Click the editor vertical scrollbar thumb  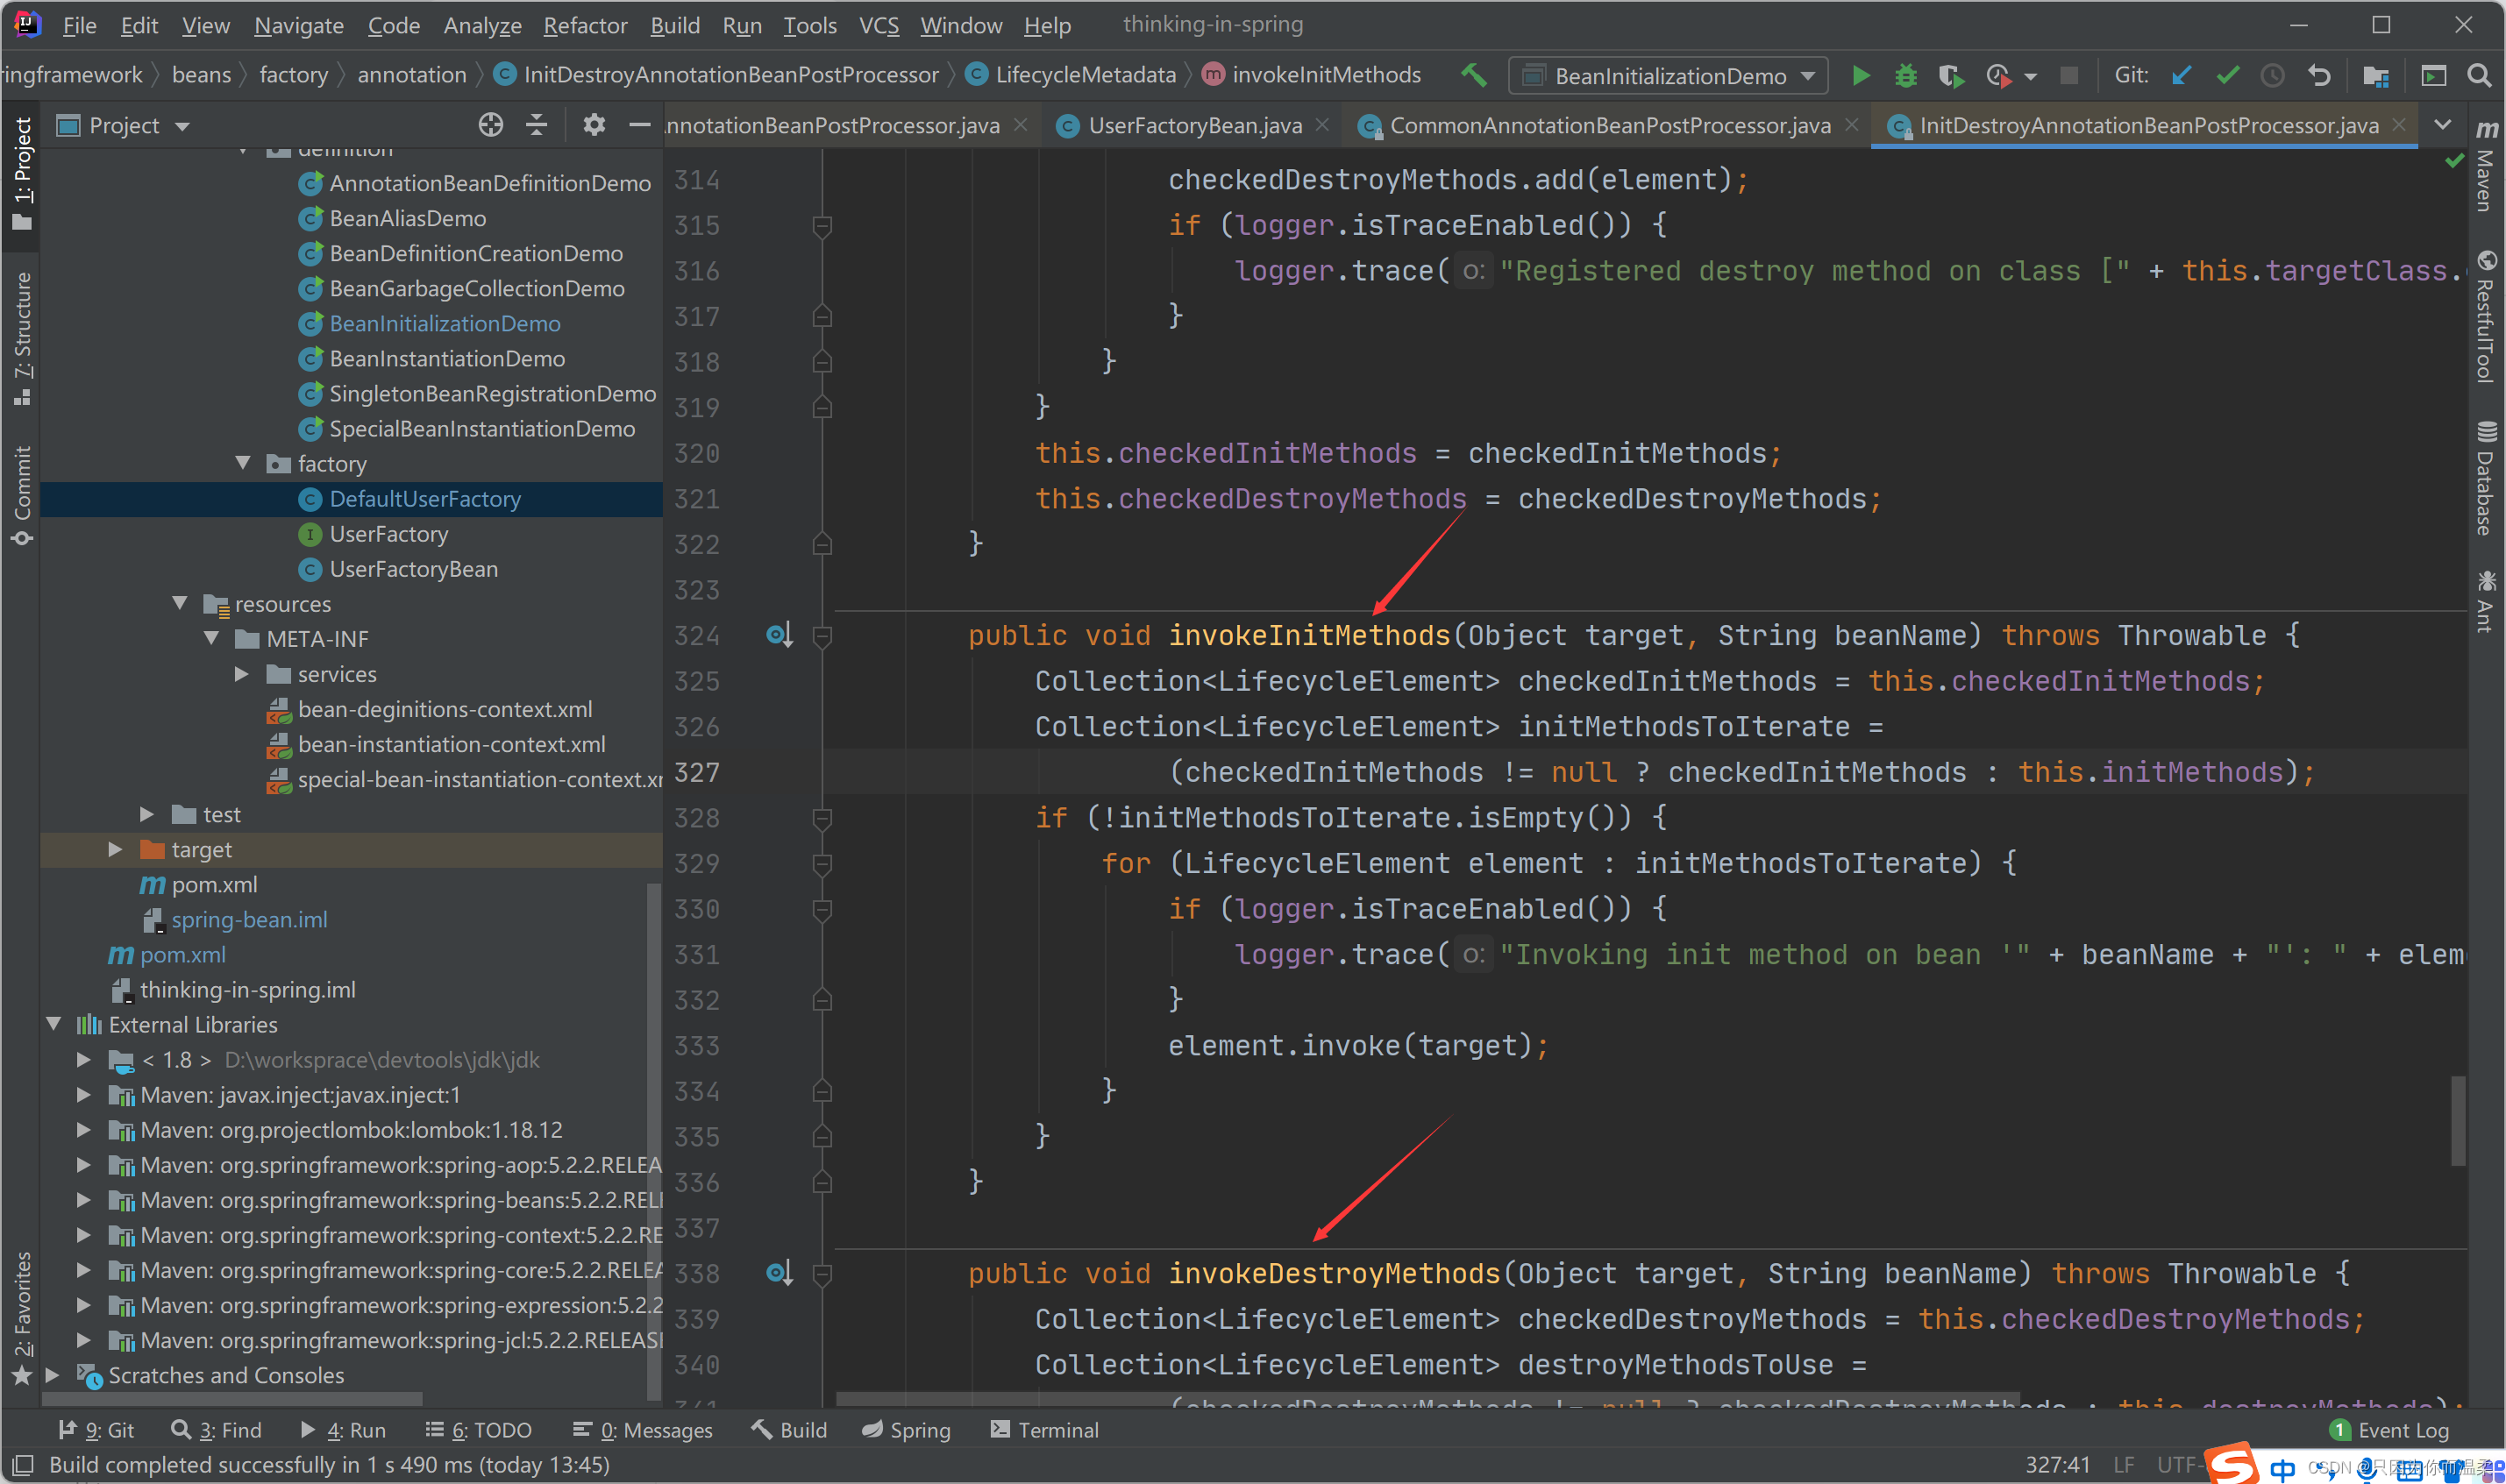2457,1120
